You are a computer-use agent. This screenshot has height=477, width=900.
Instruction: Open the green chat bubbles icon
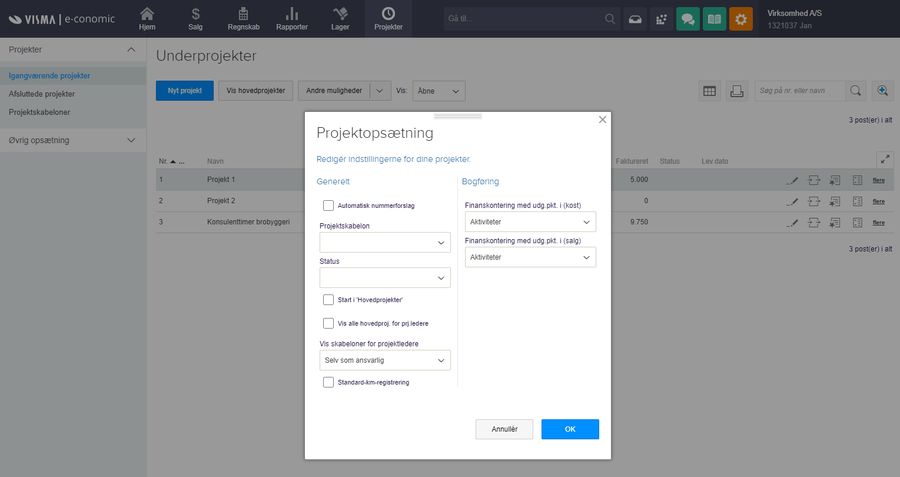pos(688,19)
